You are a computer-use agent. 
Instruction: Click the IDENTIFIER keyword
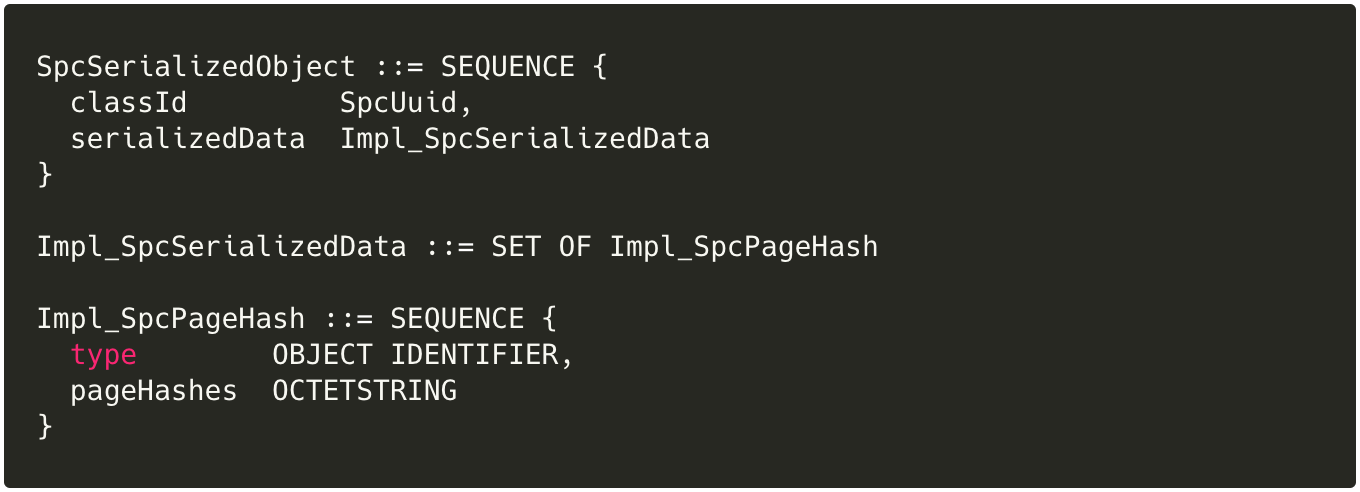[474, 355]
